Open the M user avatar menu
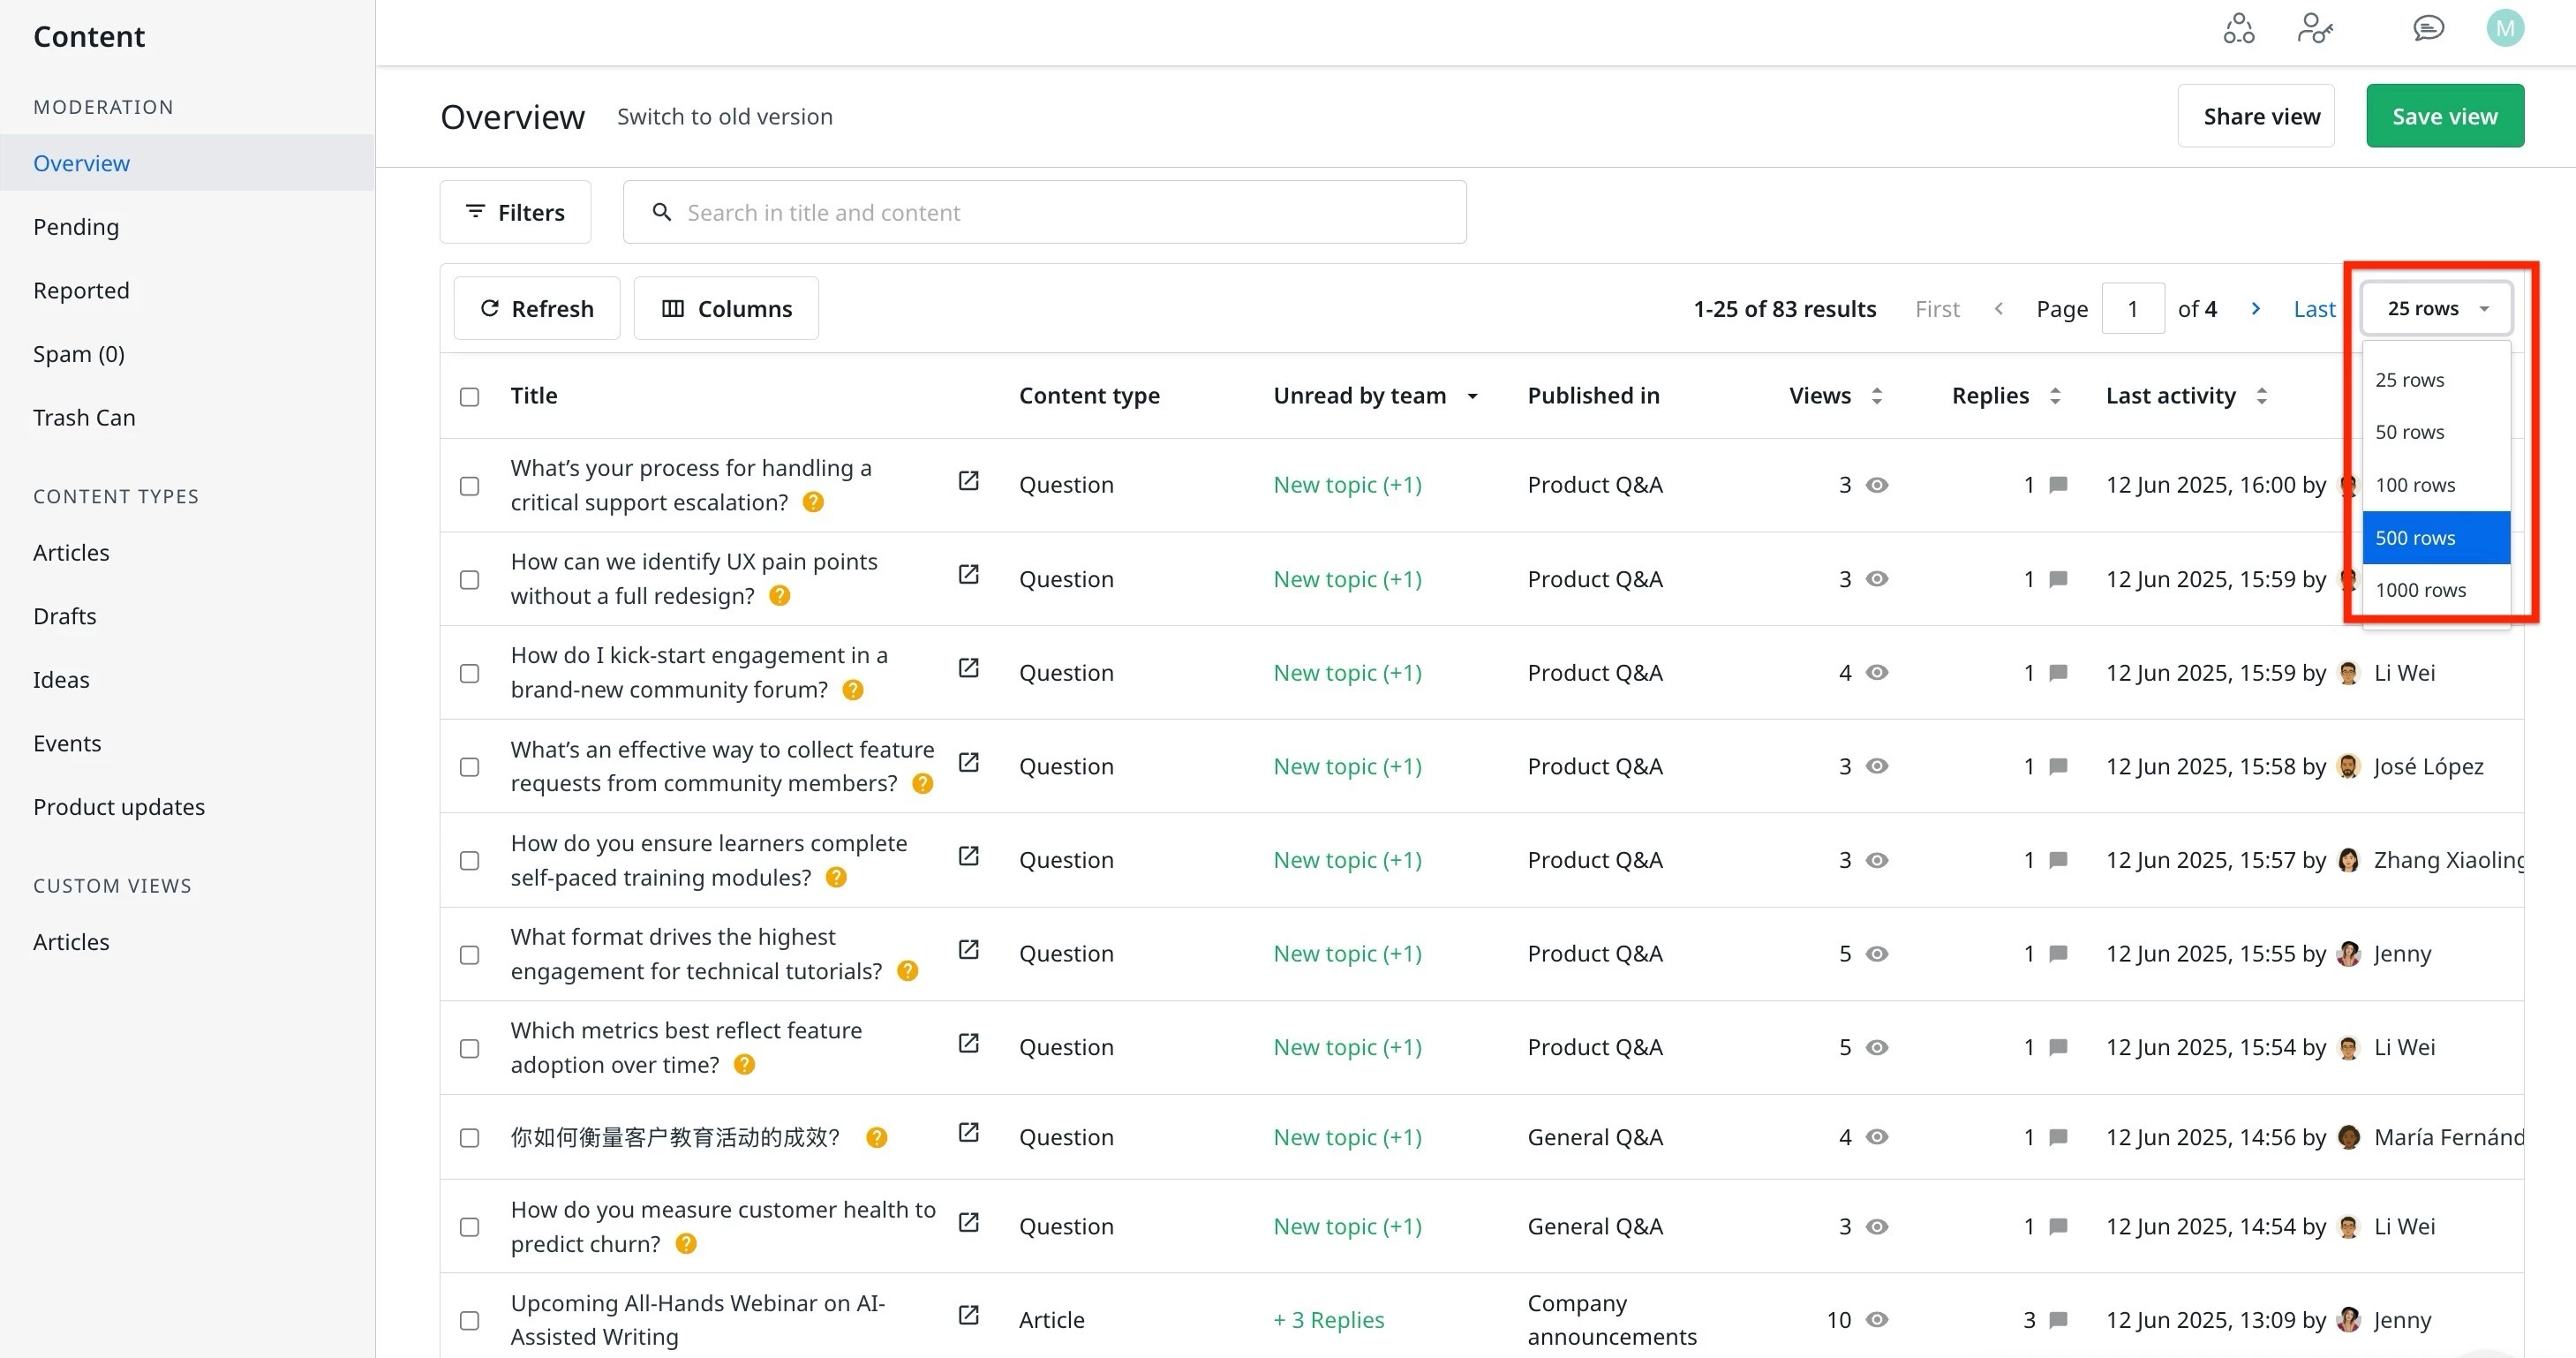 click(2504, 28)
